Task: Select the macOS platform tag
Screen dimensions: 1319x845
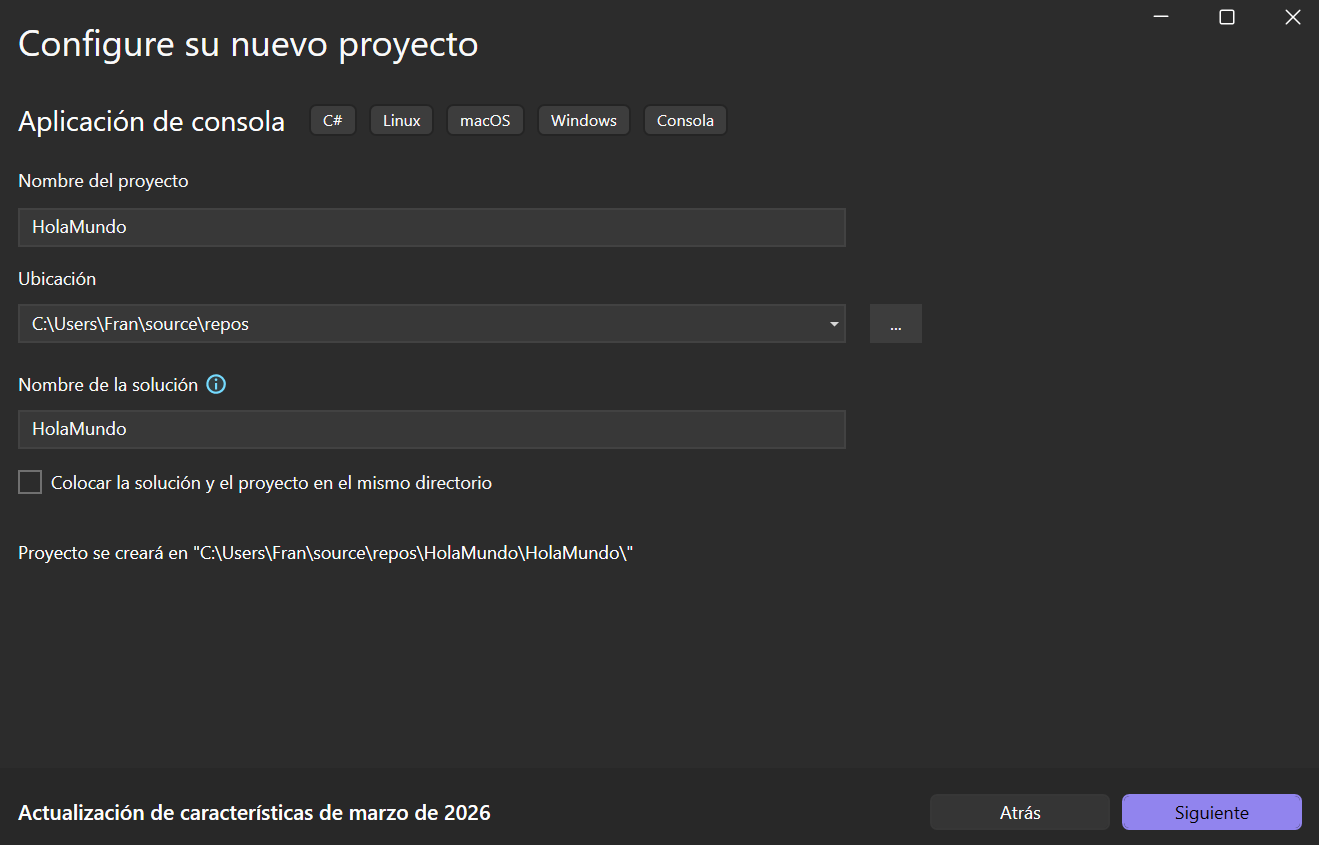Action: click(484, 120)
